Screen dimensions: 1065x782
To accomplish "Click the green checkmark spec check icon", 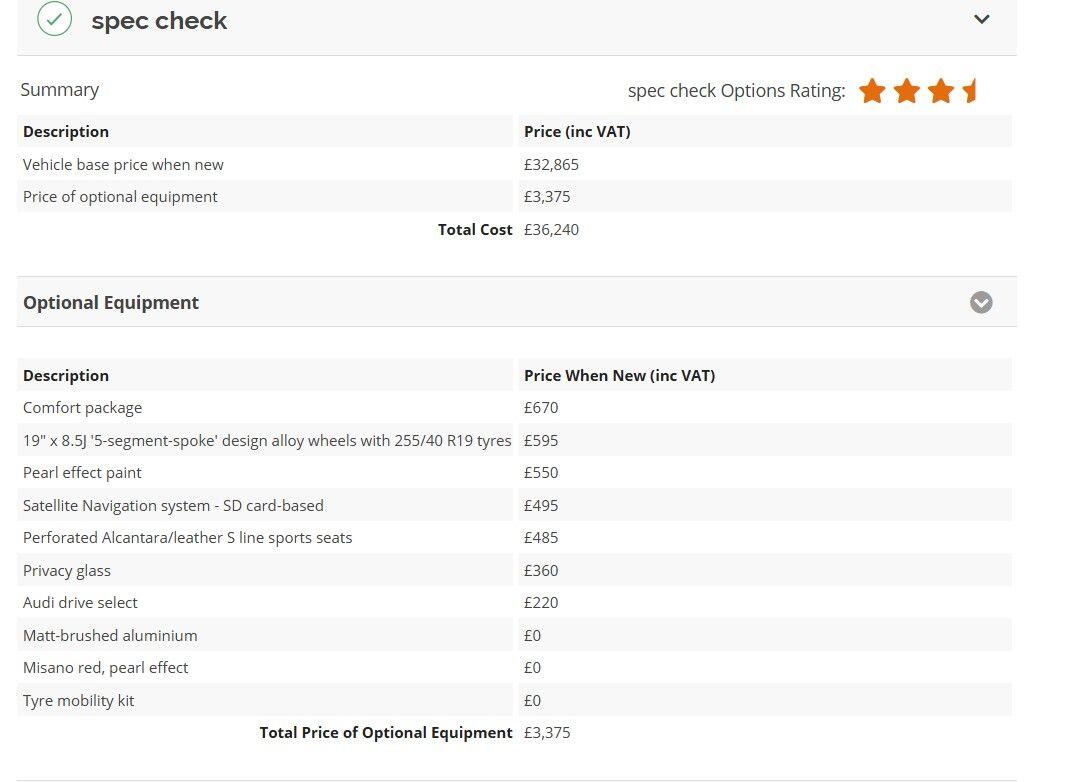I will click(54, 18).
